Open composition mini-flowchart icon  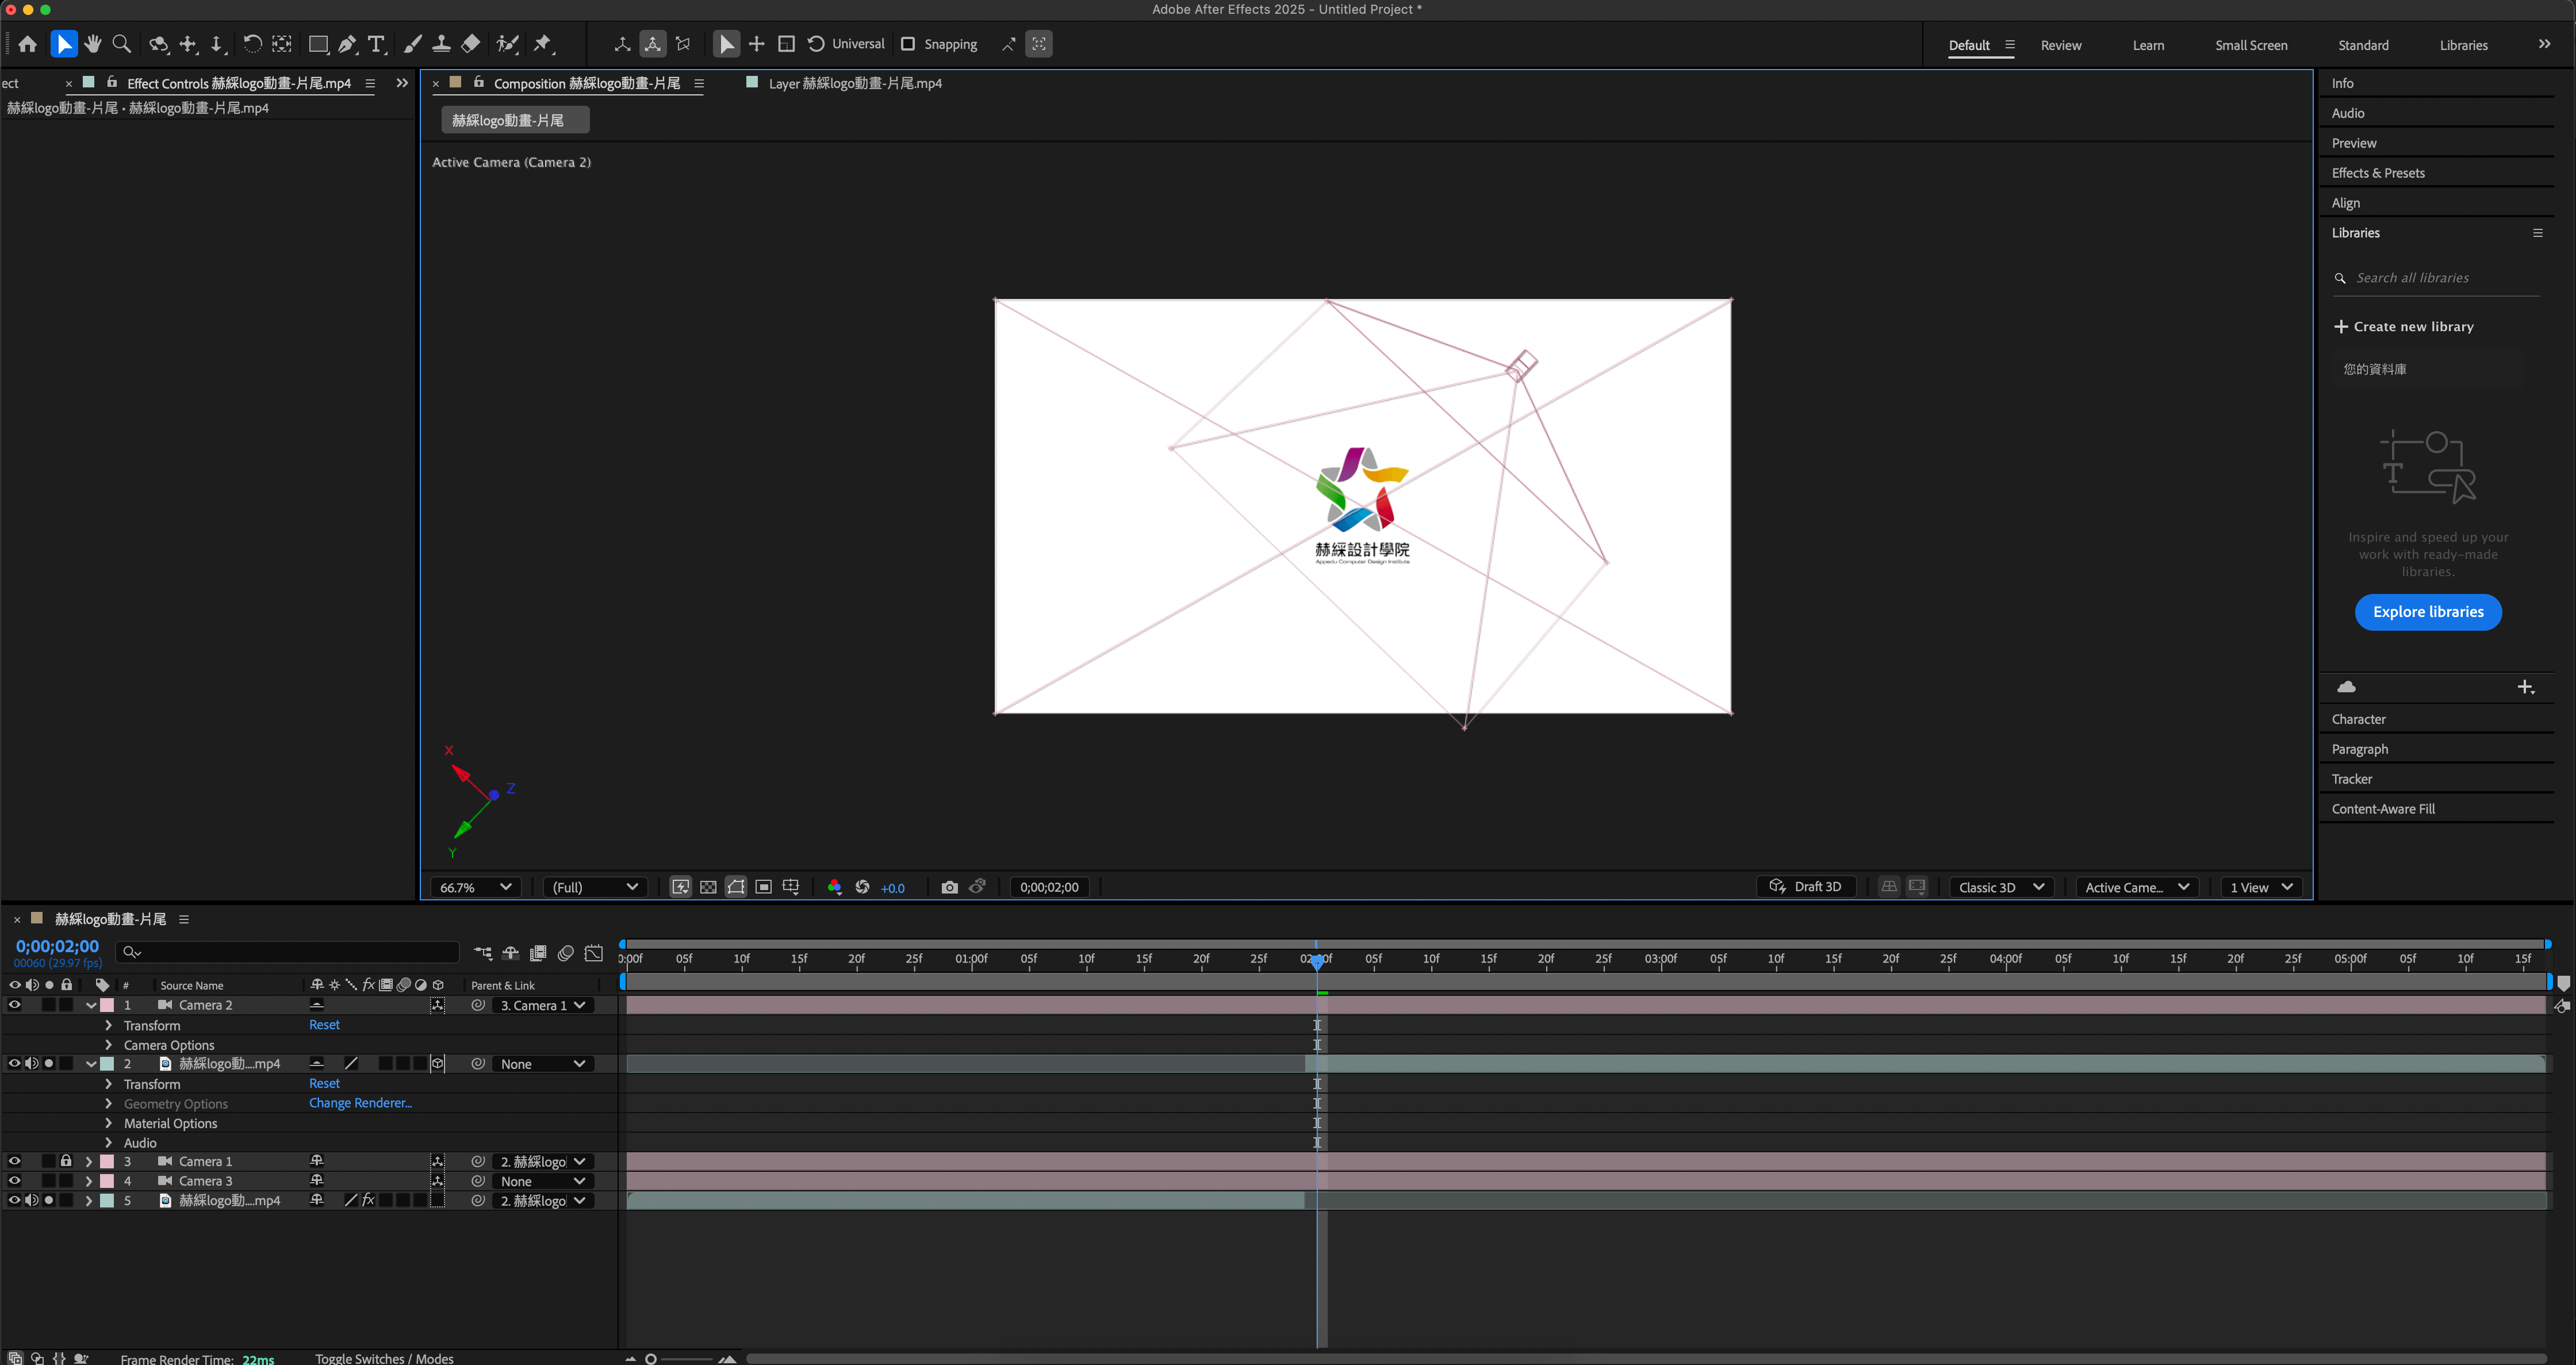click(x=483, y=953)
